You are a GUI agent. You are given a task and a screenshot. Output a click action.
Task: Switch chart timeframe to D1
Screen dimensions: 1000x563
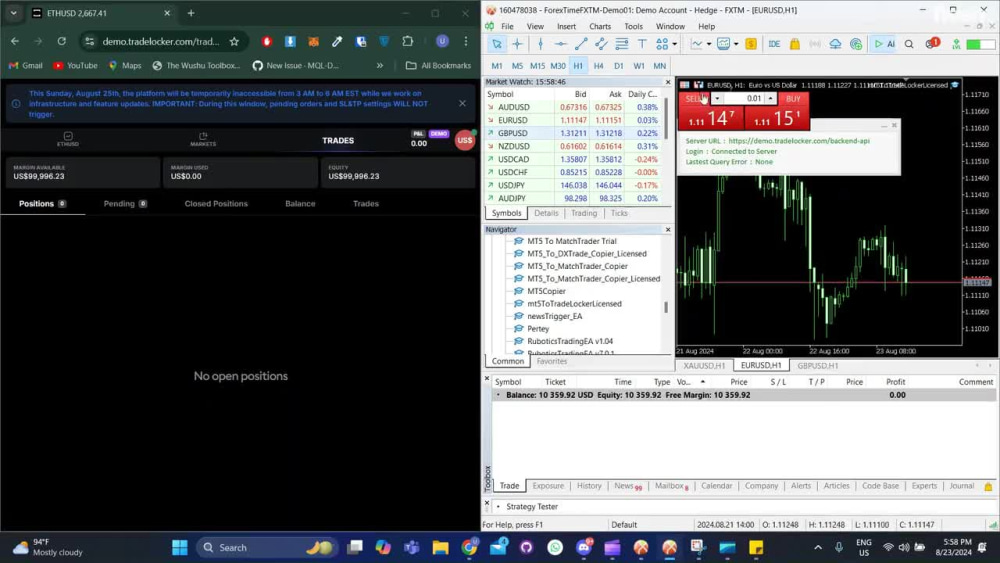click(x=619, y=66)
